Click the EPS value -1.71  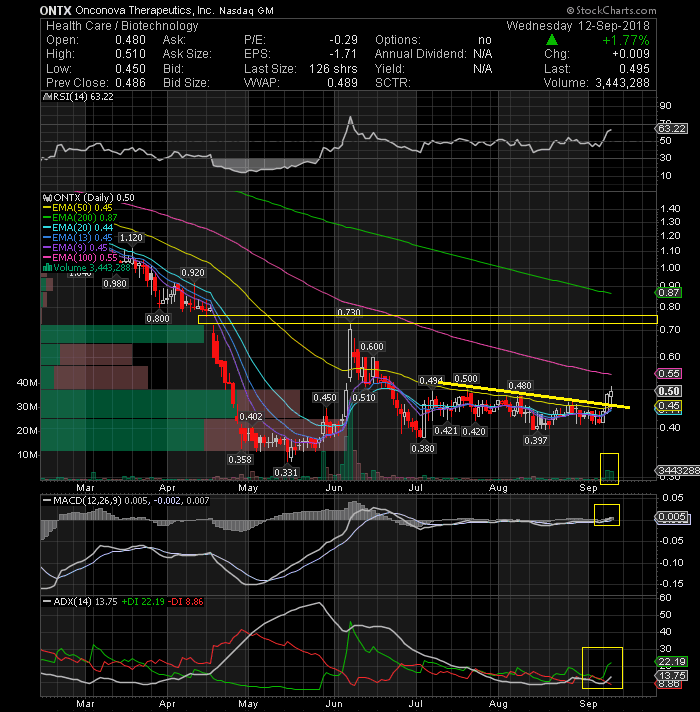tap(343, 54)
